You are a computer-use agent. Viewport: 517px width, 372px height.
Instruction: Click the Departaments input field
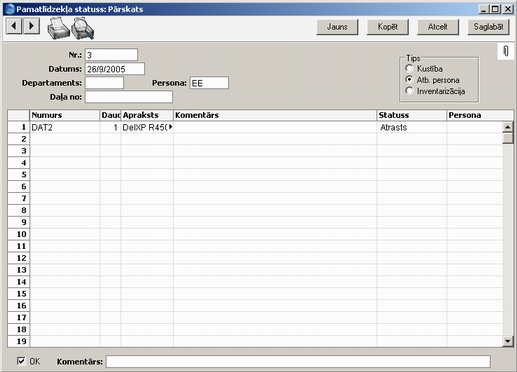(104, 83)
